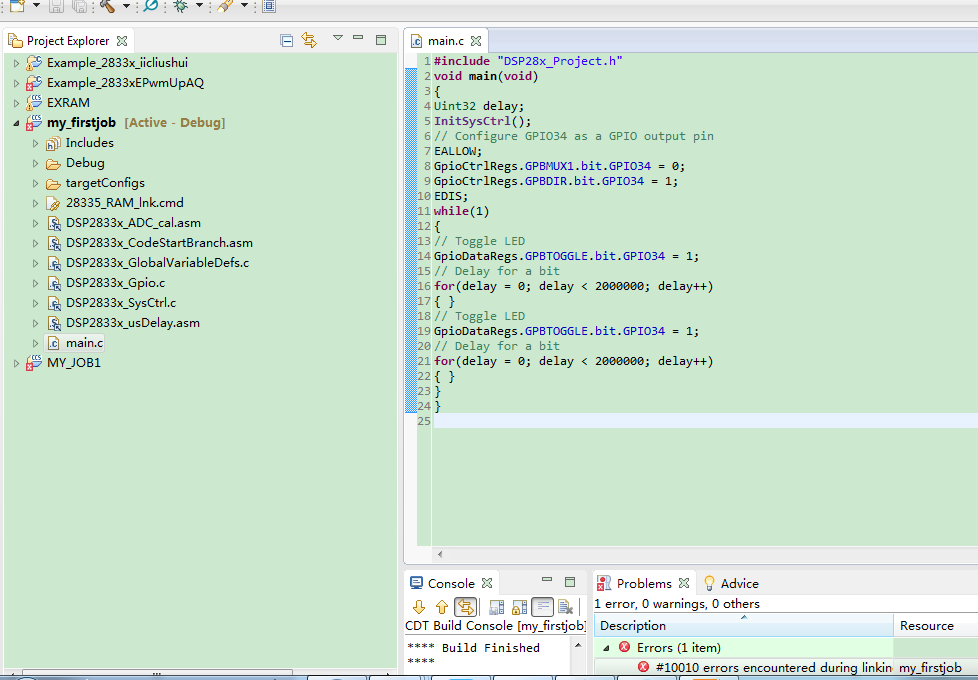Image resolution: width=978 pixels, height=680 pixels.
Task: Click the Debug bug icon
Action: click(180, 6)
